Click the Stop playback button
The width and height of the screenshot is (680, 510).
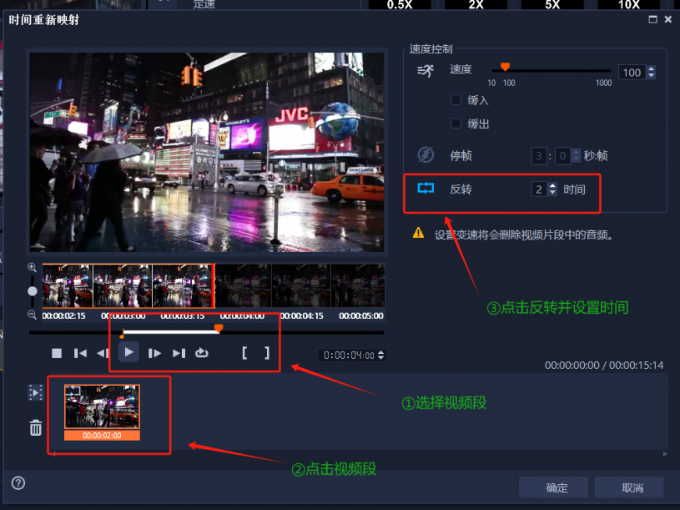click(57, 353)
